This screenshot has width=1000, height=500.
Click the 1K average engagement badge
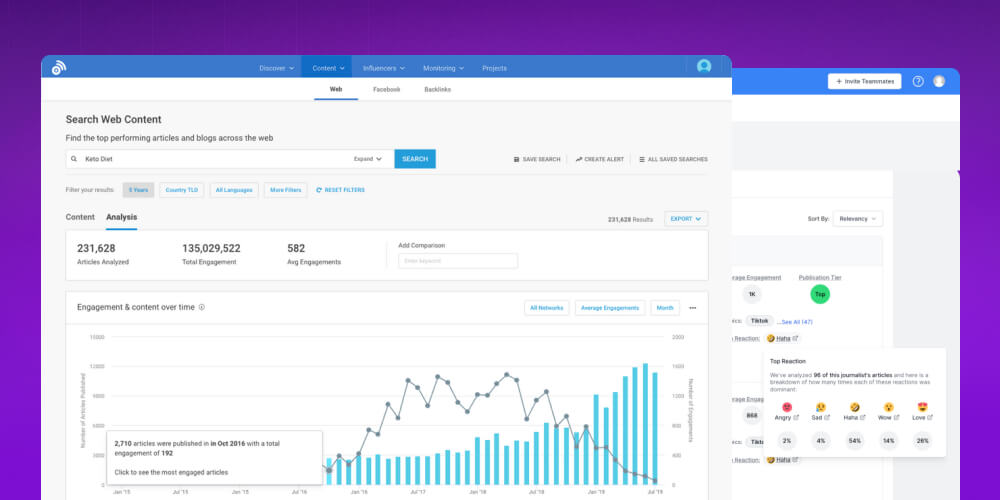pos(752,294)
